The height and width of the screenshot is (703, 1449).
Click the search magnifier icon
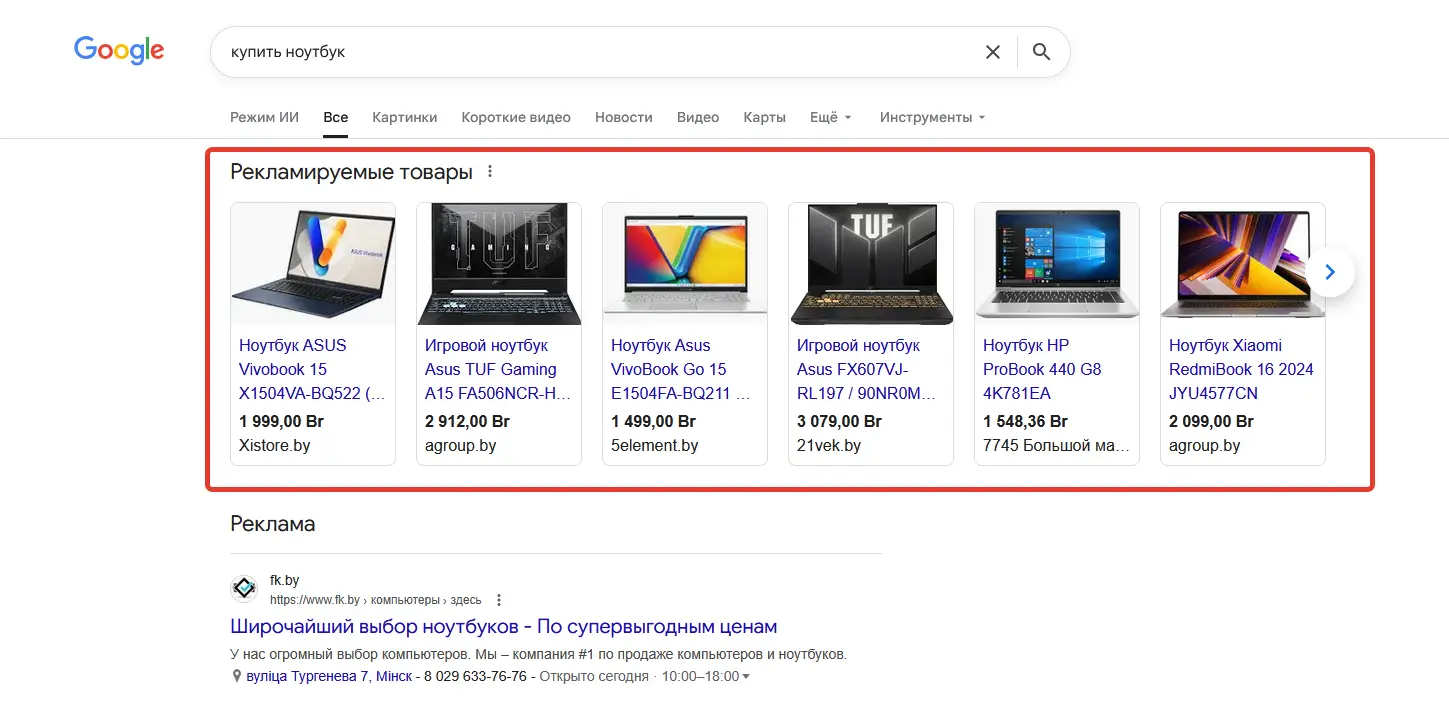[1040, 51]
